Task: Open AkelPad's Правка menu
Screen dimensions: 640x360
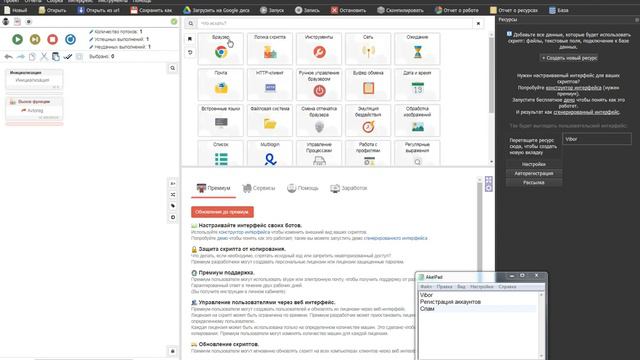Action: (x=444, y=287)
